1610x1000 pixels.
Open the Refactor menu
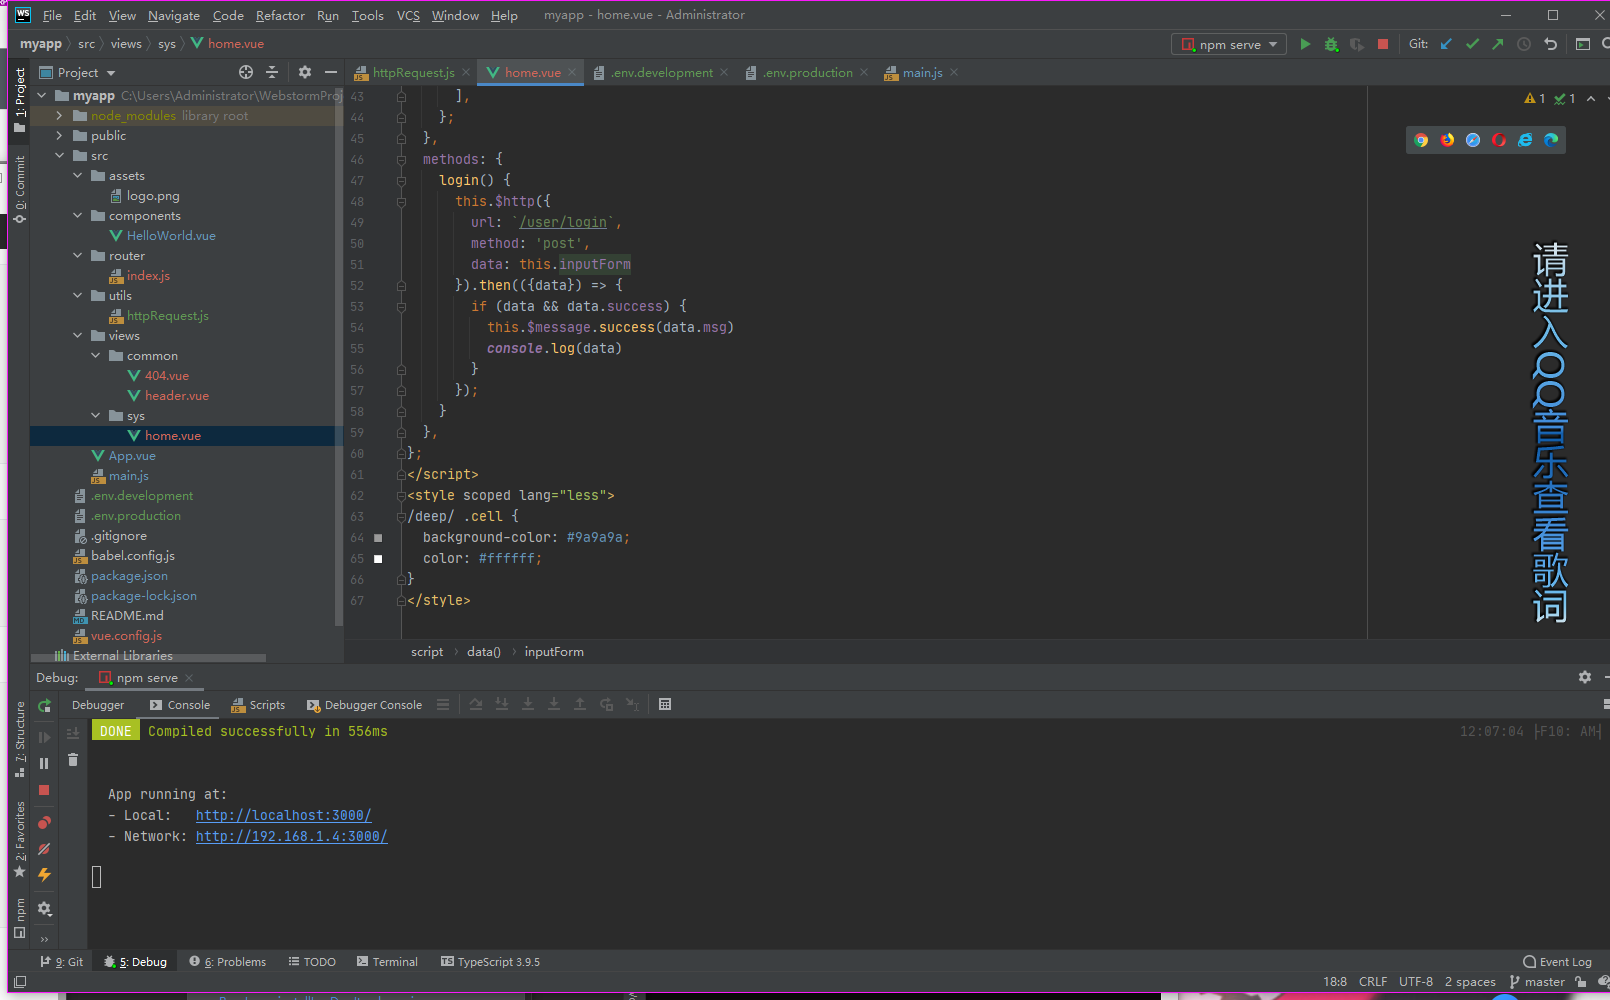tap(280, 15)
